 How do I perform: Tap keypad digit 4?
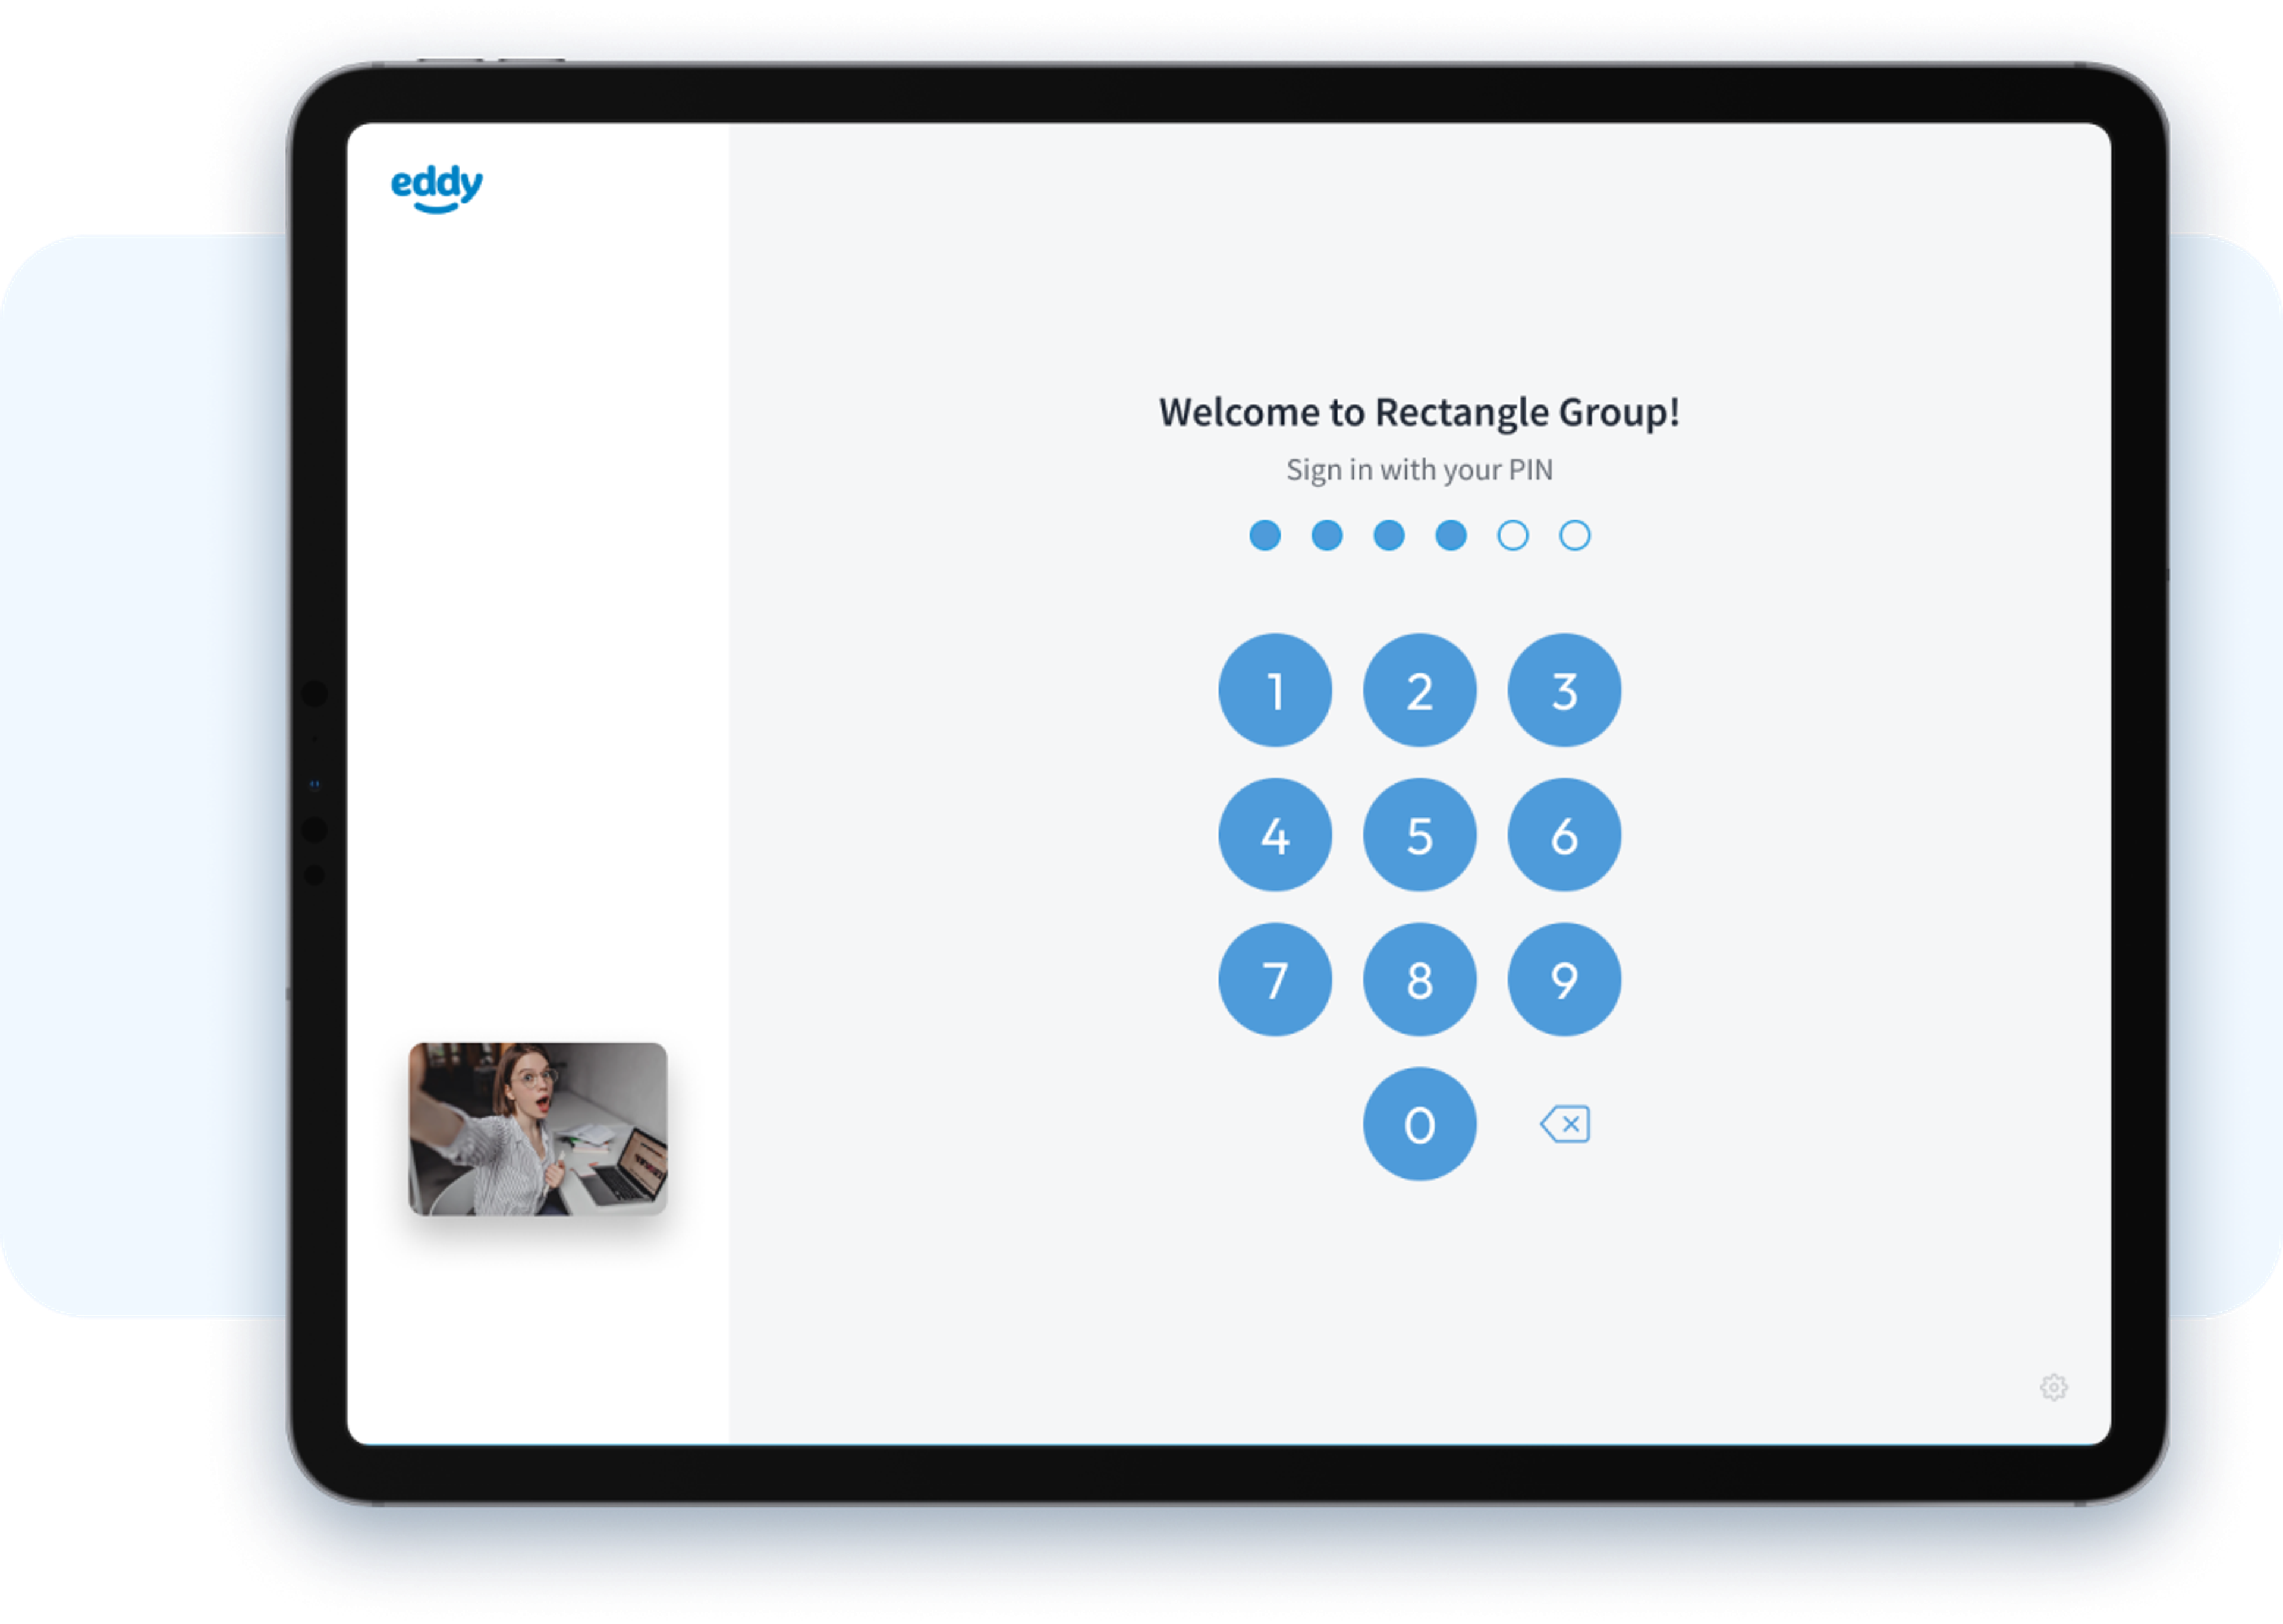pyautogui.click(x=1275, y=835)
